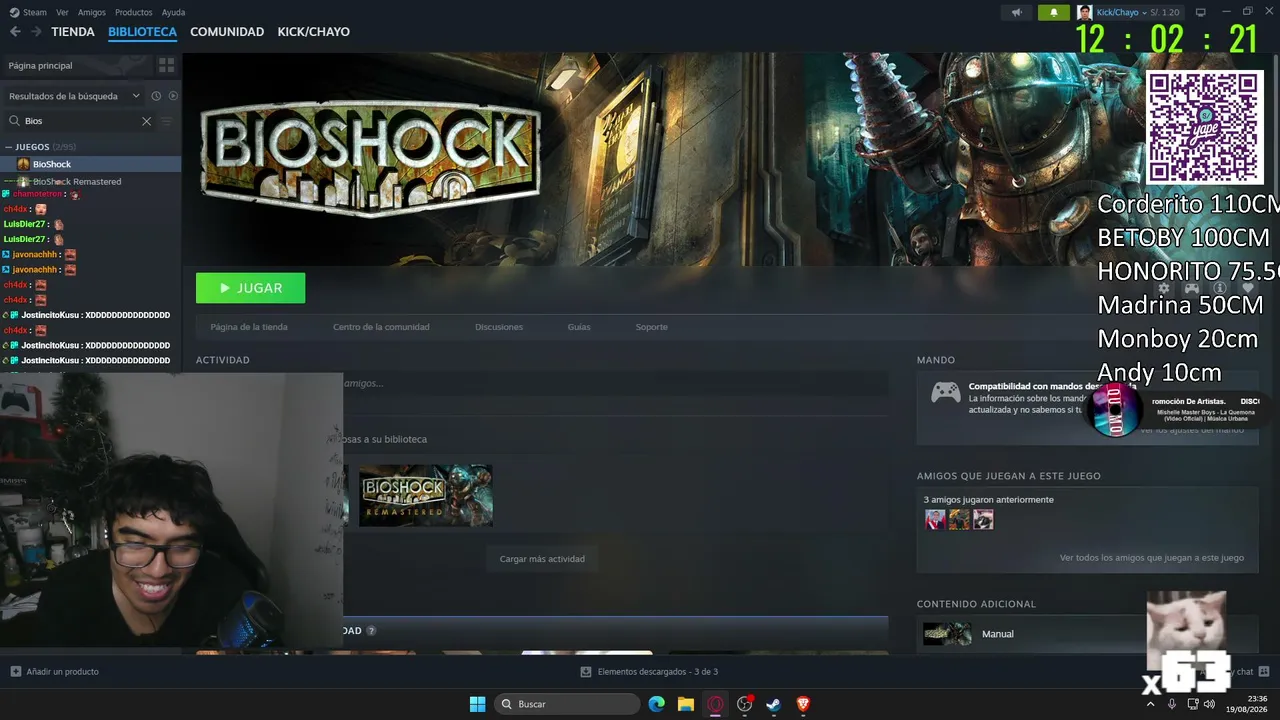
Task: Open File Explorer from the taskbar
Action: point(686,704)
